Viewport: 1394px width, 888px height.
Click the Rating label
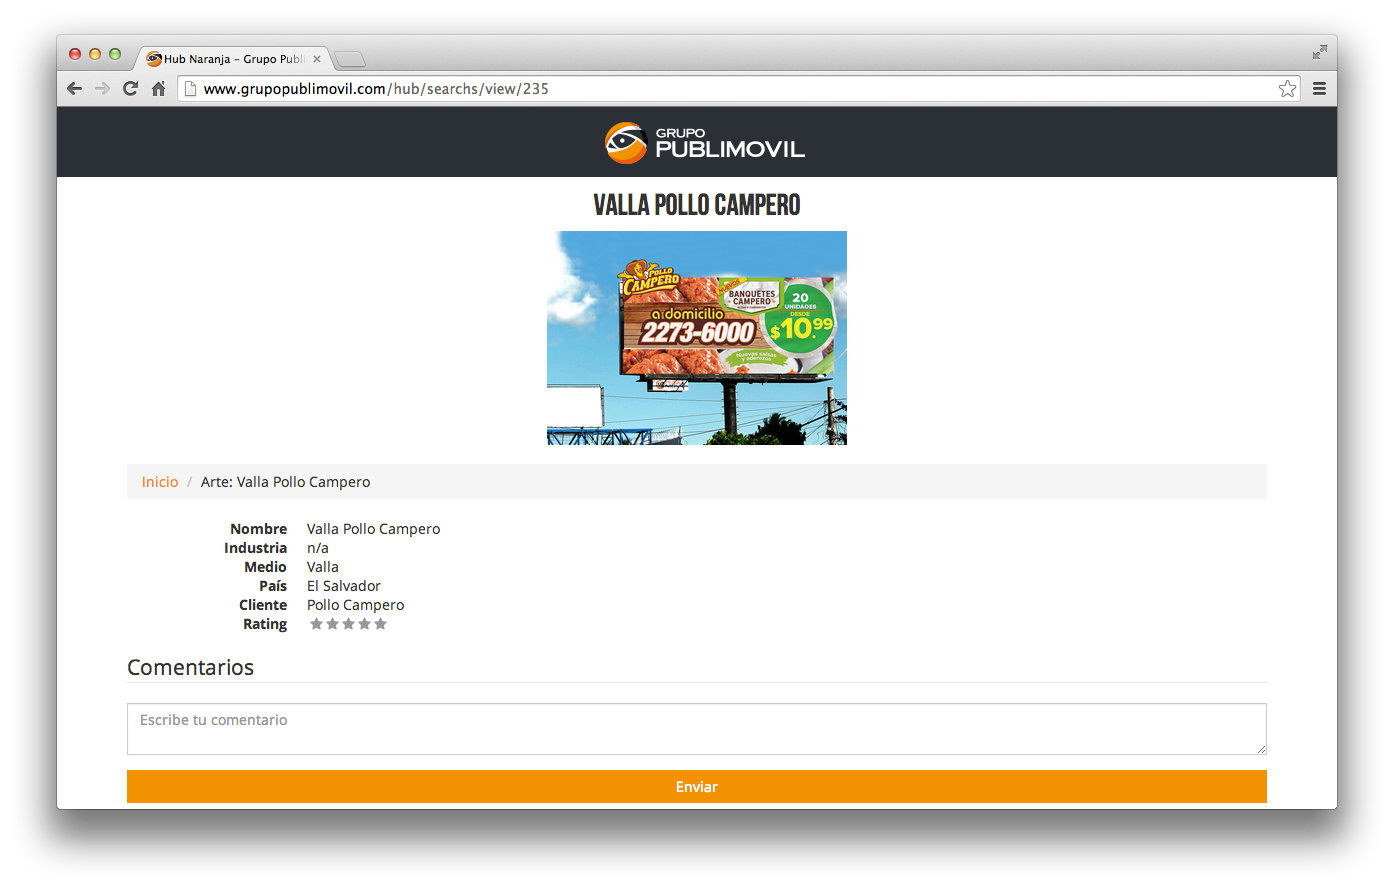(265, 624)
